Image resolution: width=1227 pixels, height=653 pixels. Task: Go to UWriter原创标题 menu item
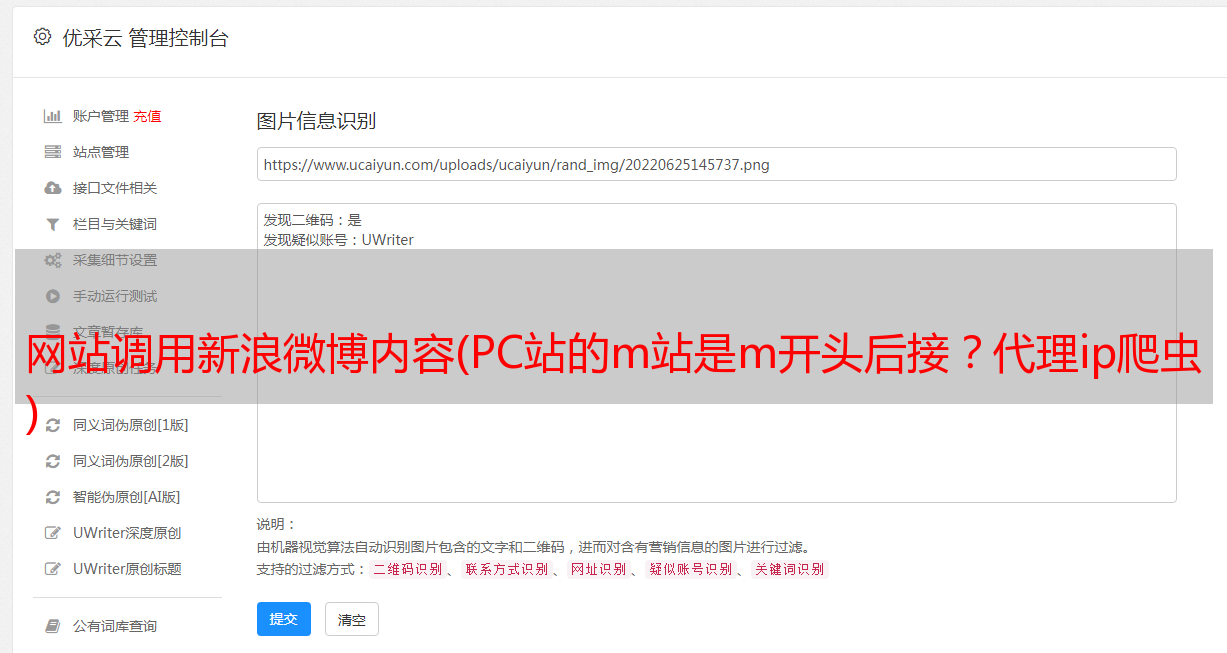(x=127, y=569)
